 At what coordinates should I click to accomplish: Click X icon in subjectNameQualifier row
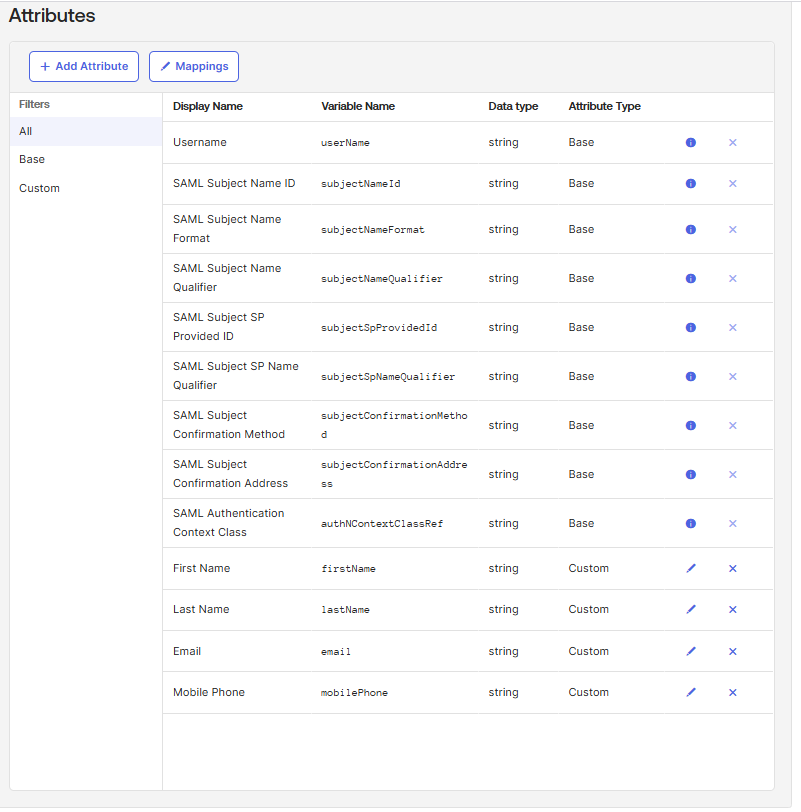coord(733,279)
